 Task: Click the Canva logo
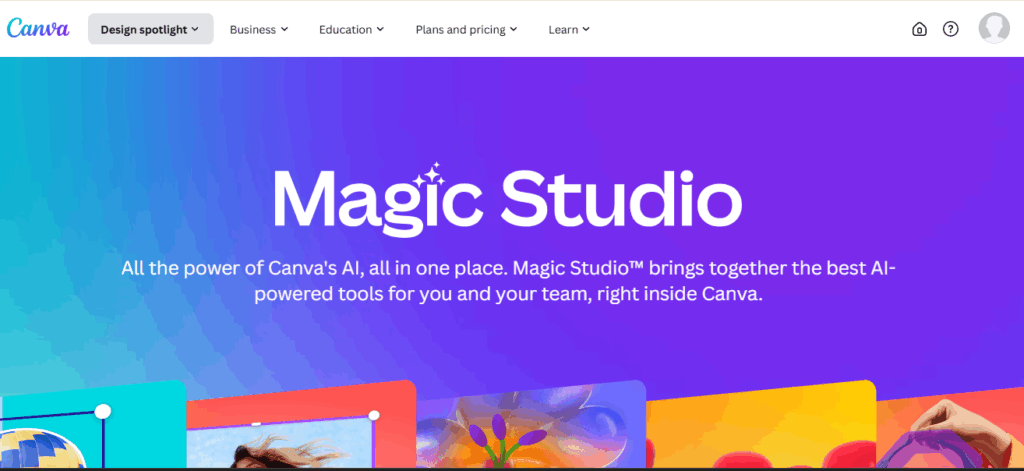click(38, 29)
